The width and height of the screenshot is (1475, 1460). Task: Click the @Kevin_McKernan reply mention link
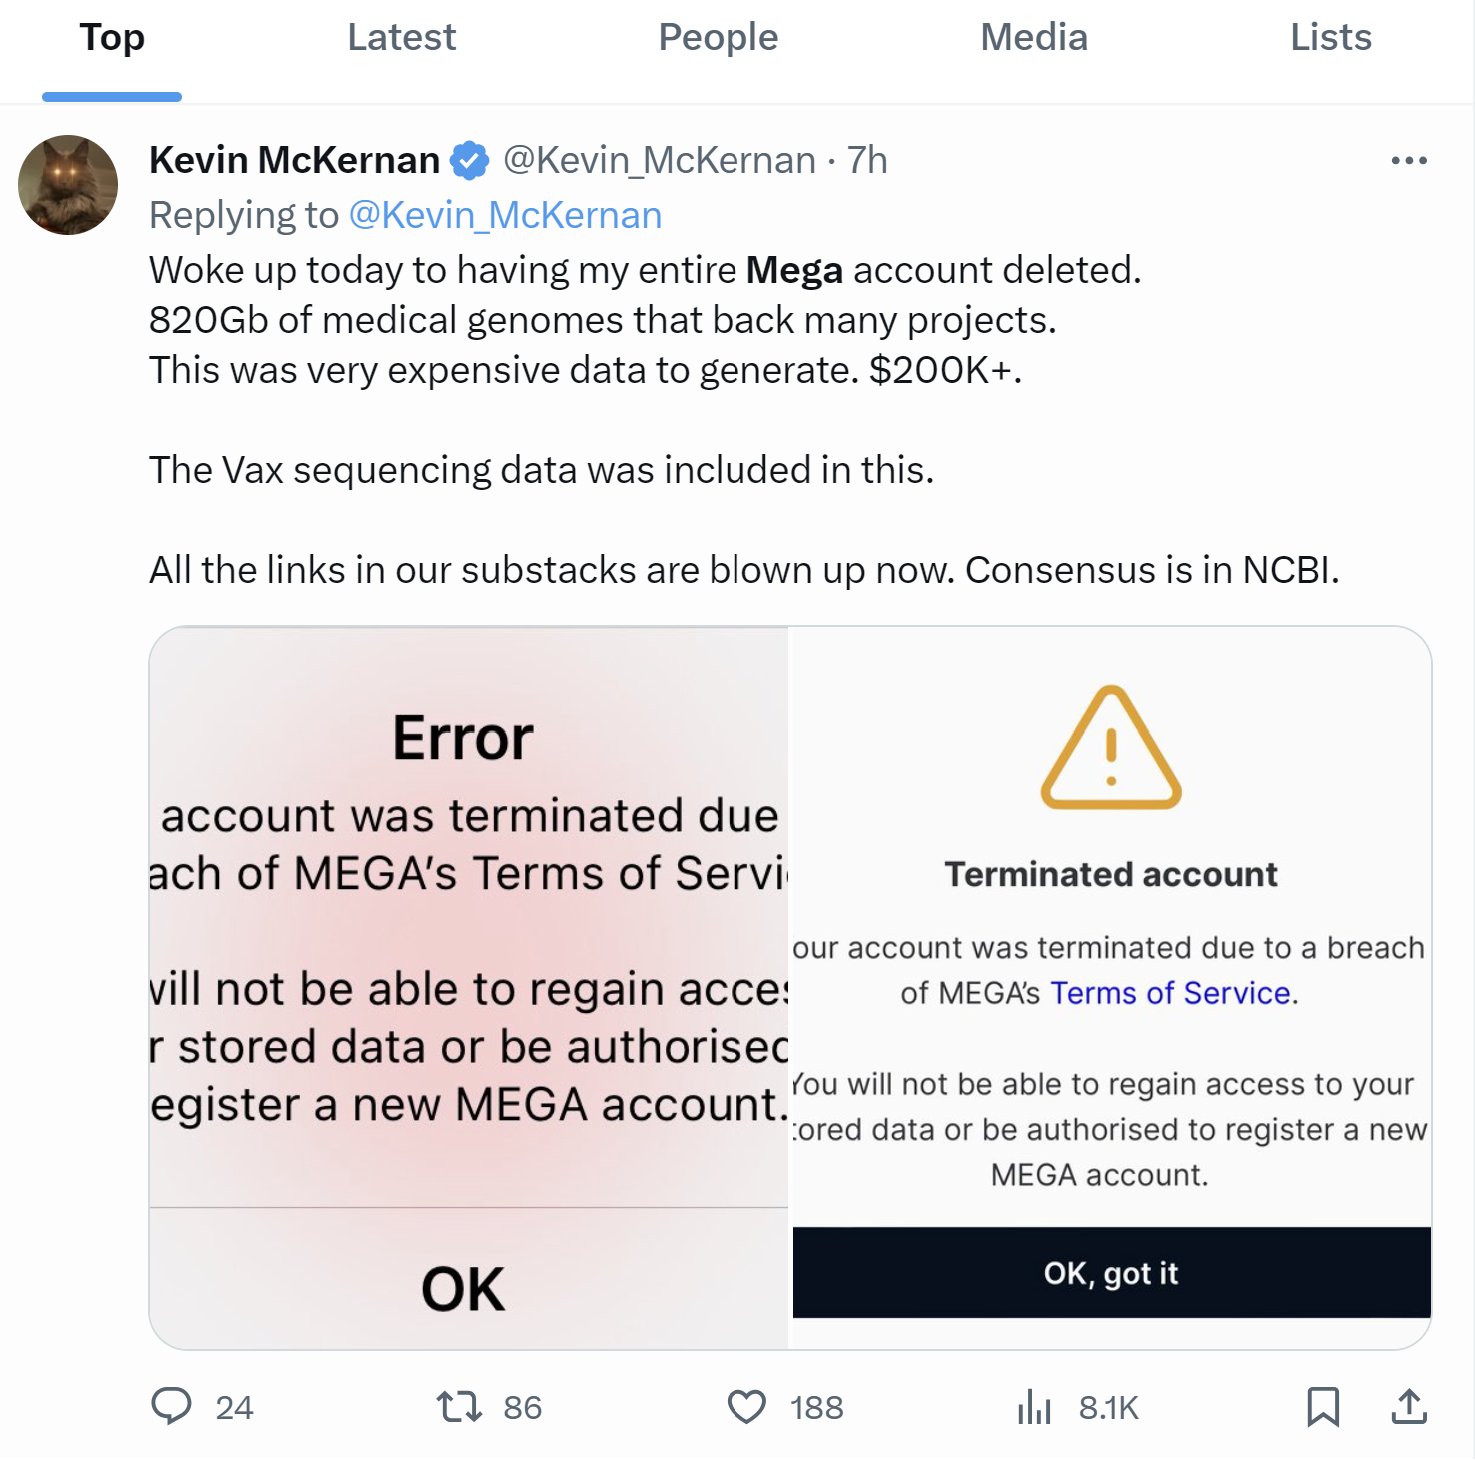tap(505, 215)
